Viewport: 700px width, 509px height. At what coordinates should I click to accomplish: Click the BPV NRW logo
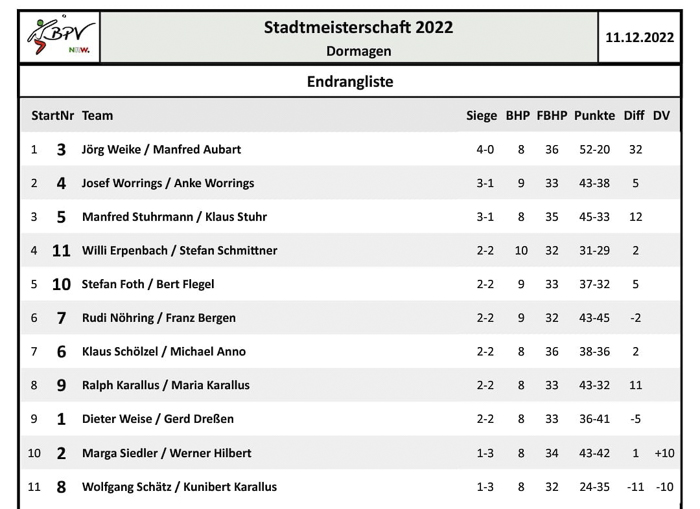pos(60,37)
